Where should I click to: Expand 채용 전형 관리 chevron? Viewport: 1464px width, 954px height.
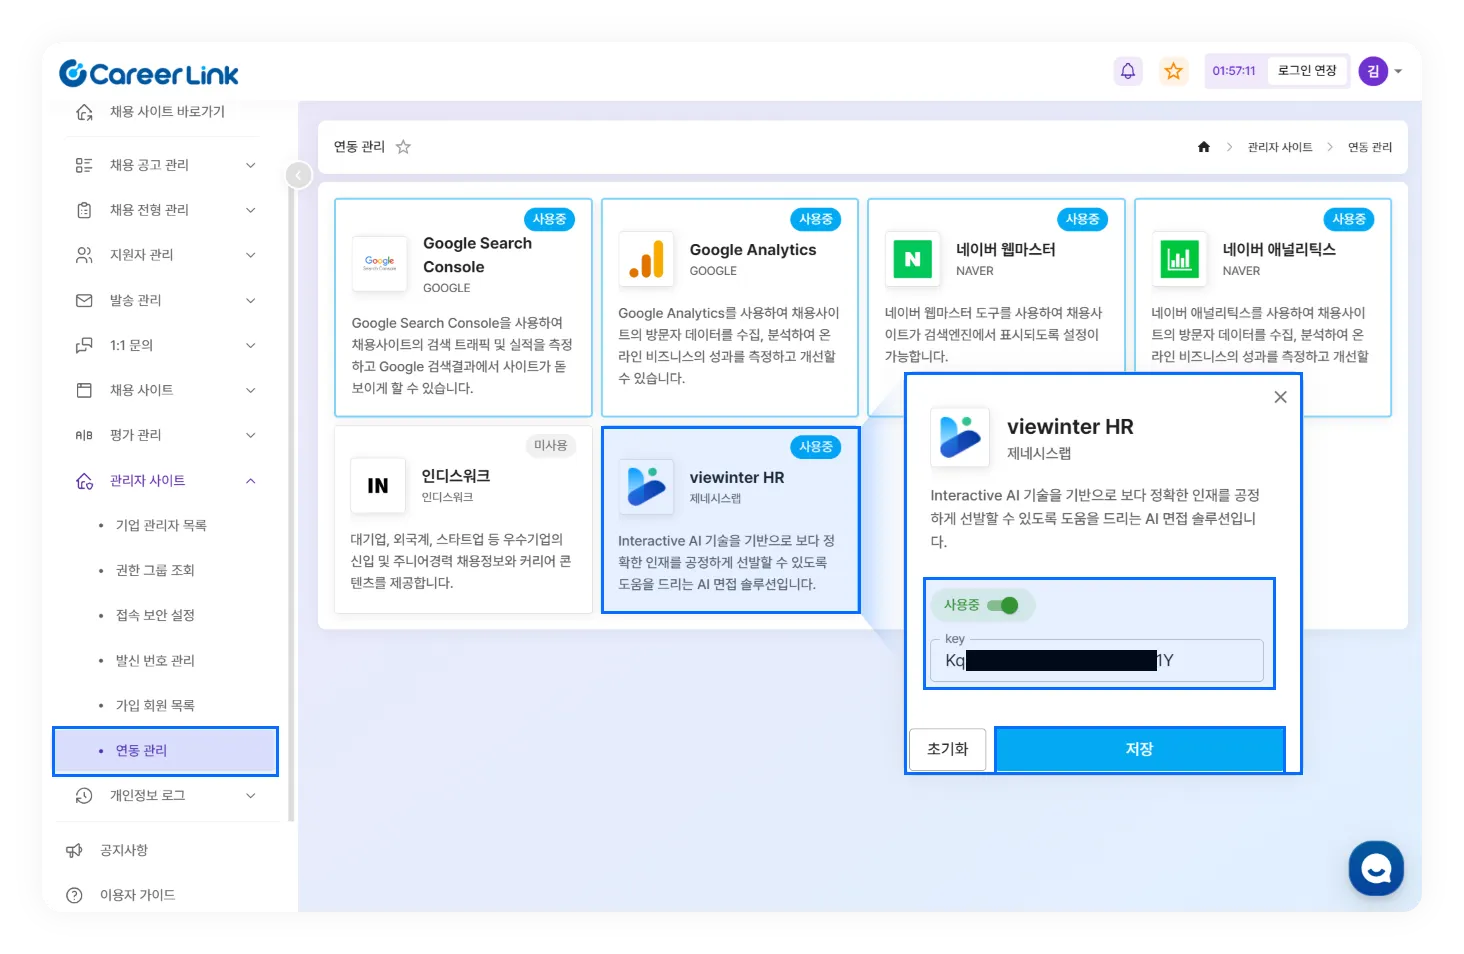tap(251, 210)
